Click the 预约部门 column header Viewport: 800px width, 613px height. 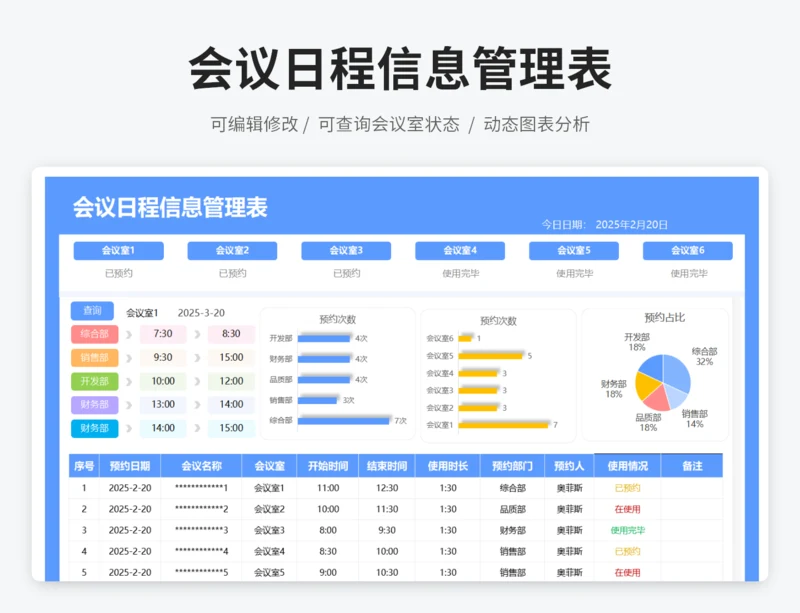[x=512, y=466]
